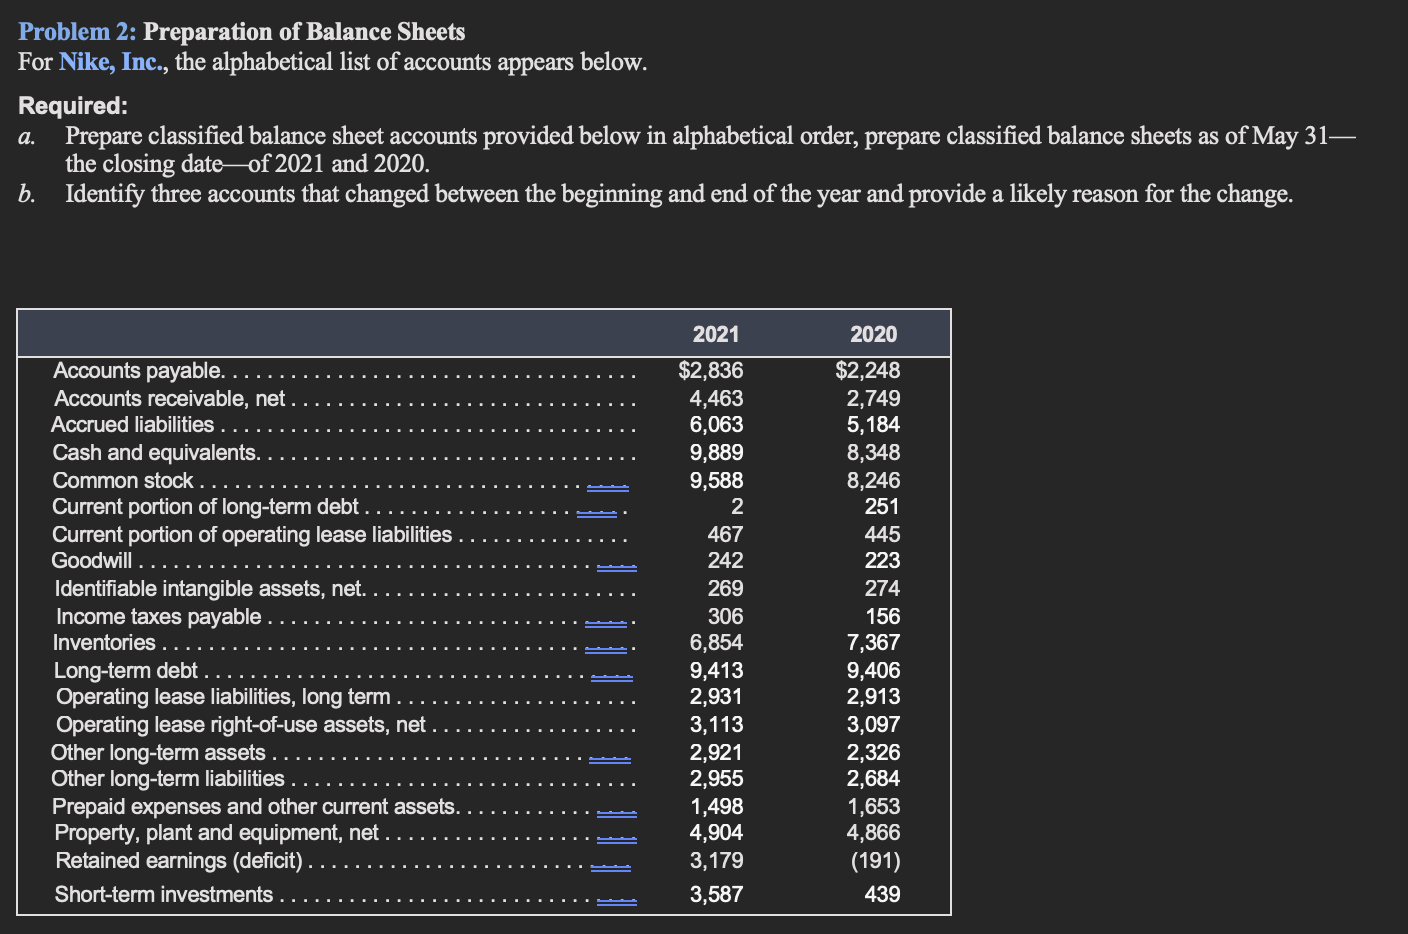Image resolution: width=1408 pixels, height=934 pixels.
Task: Select the 9,413 long-term debt value
Action: 717,671
